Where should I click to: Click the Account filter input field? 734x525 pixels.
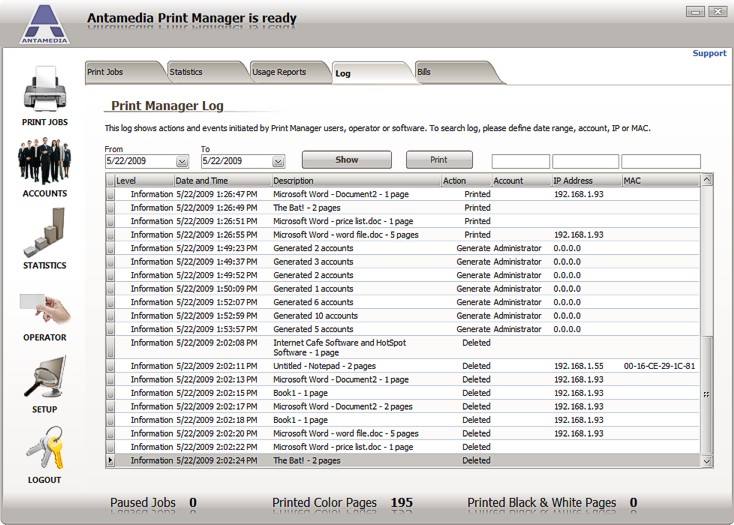coord(521,161)
